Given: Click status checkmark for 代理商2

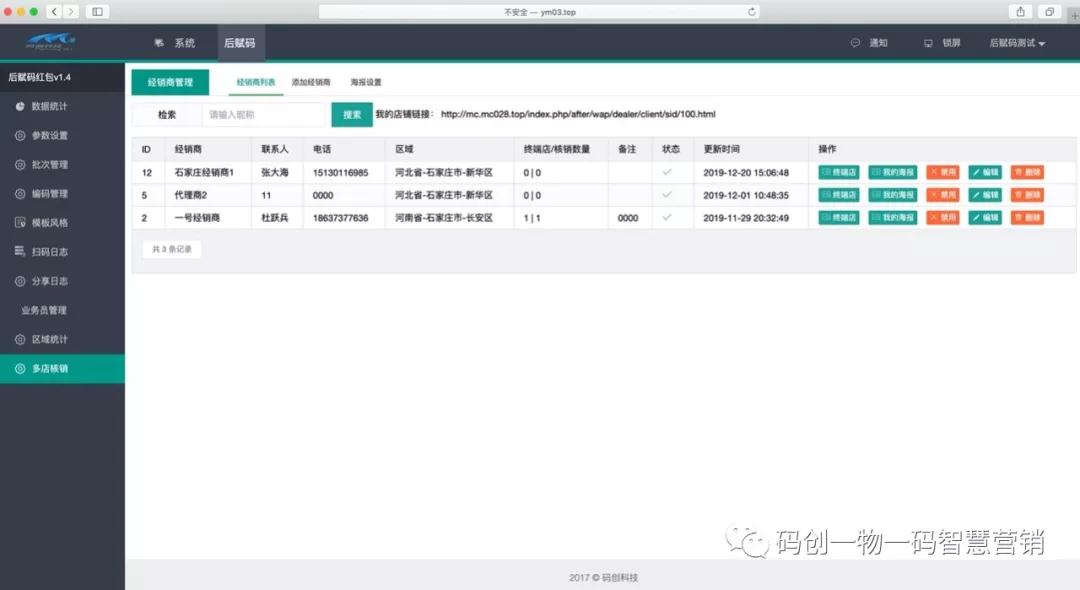Looking at the screenshot, I should (x=667, y=195).
